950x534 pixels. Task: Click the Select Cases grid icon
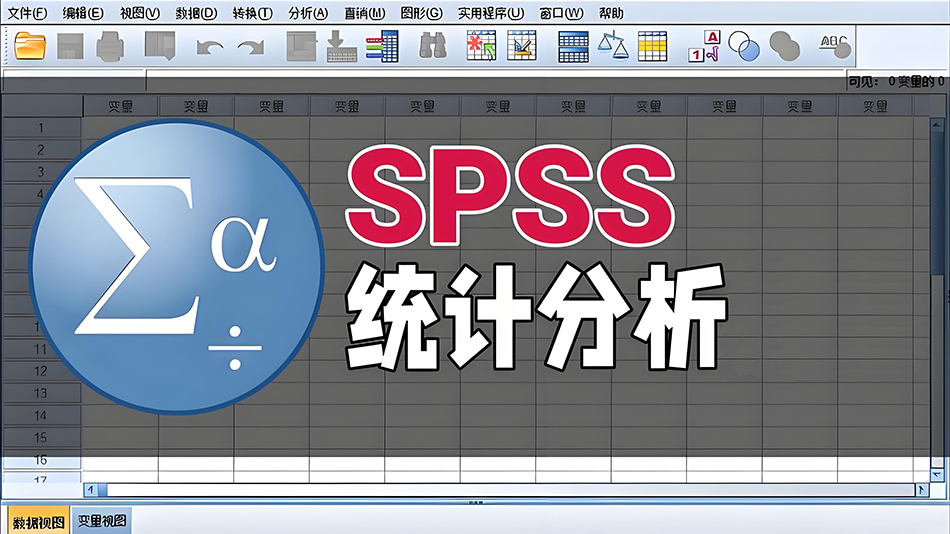pyautogui.click(x=653, y=47)
